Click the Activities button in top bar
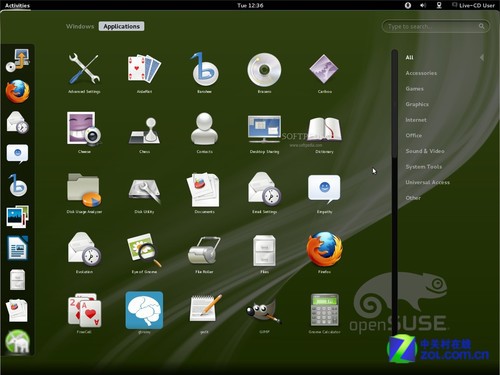Screen dimensions: 500x375 click(17, 5)
